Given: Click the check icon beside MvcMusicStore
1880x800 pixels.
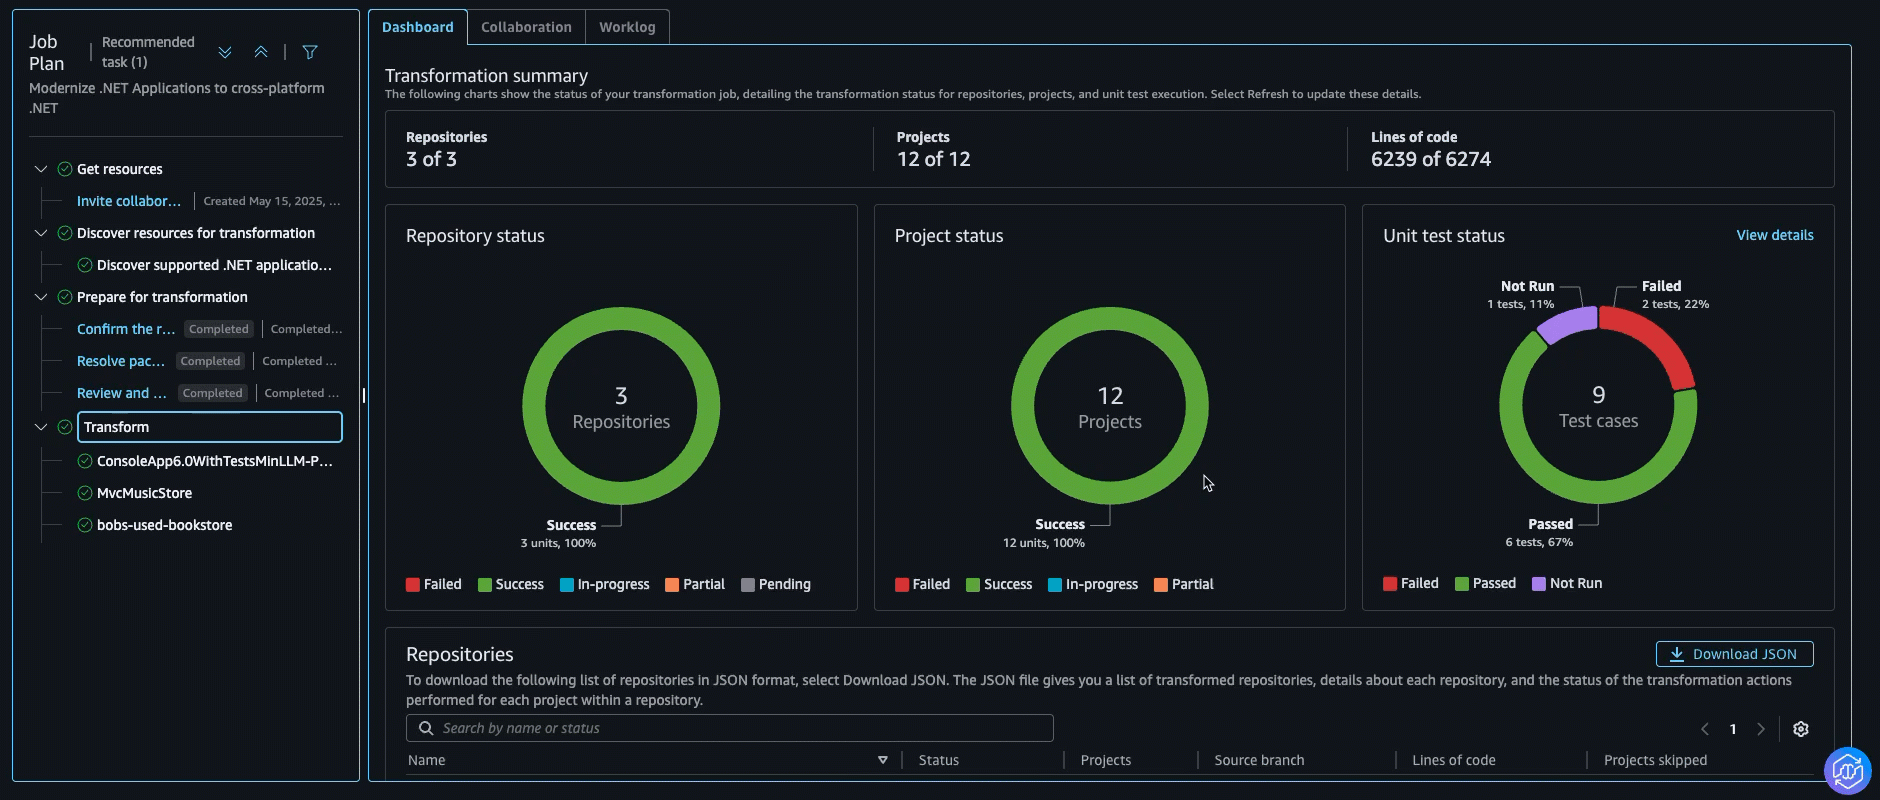Looking at the screenshot, I should point(85,493).
